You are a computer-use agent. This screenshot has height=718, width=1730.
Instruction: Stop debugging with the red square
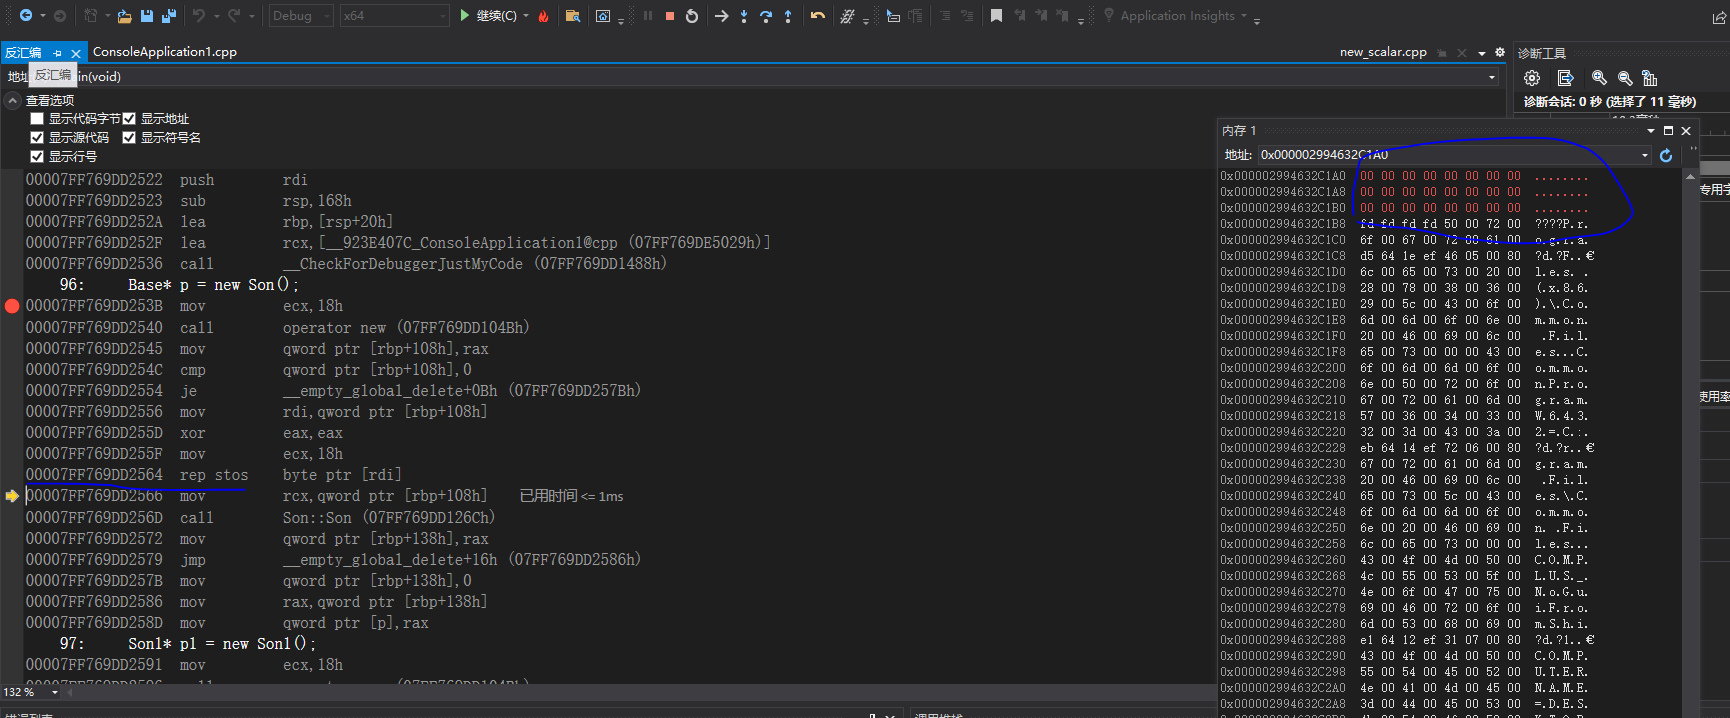pyautogui.click(x=670, y=16)
